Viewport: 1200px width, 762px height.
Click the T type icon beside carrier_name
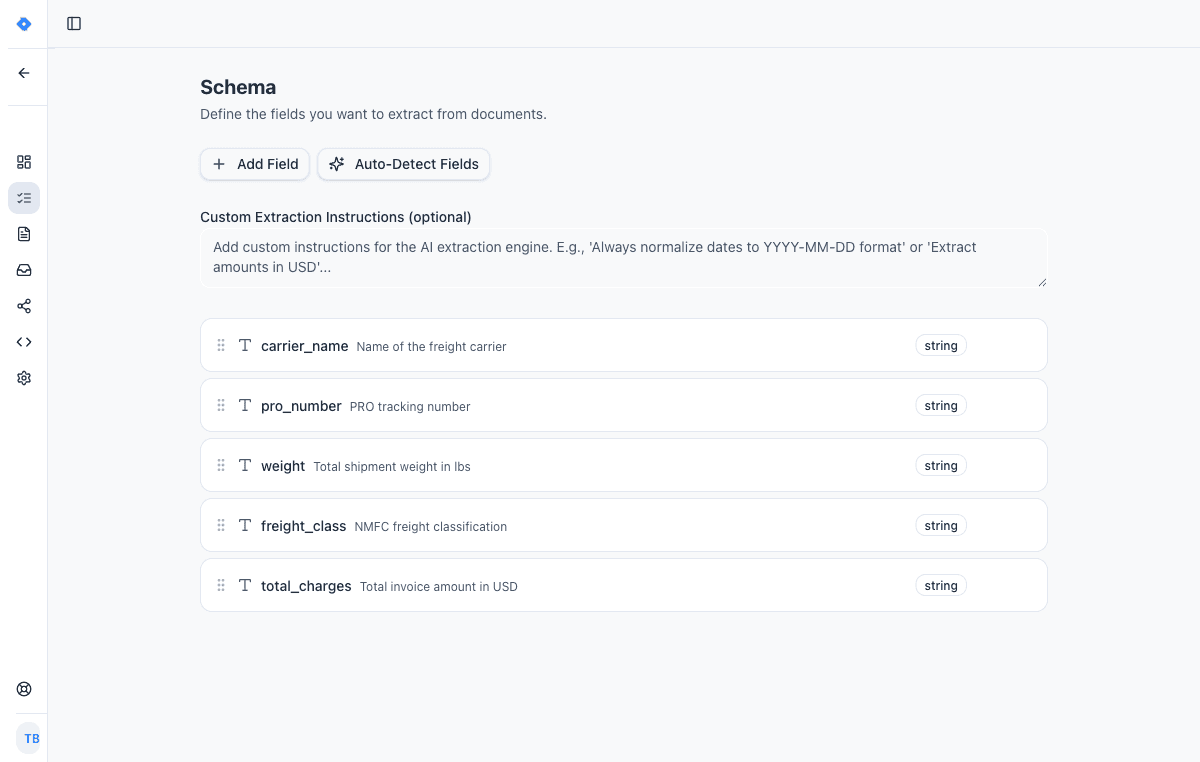coord(245,344)
